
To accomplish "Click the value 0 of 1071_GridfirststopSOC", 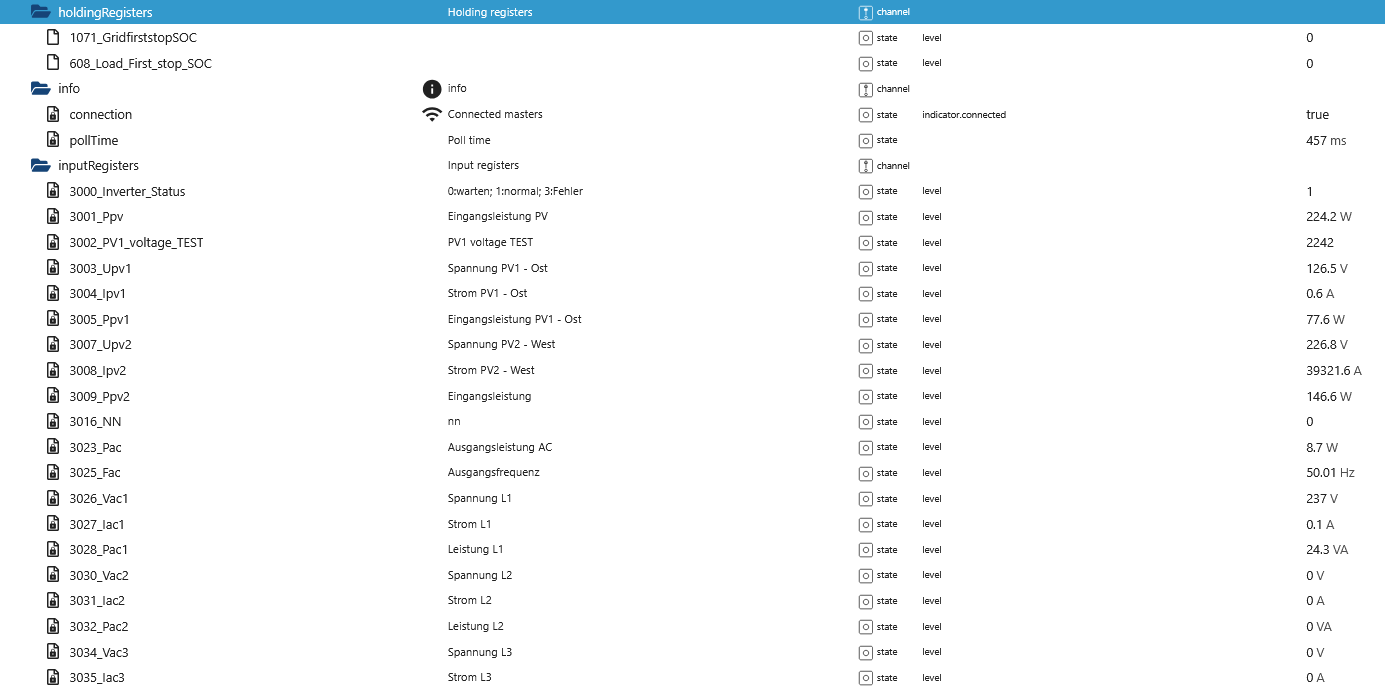I will [1310, 37].
